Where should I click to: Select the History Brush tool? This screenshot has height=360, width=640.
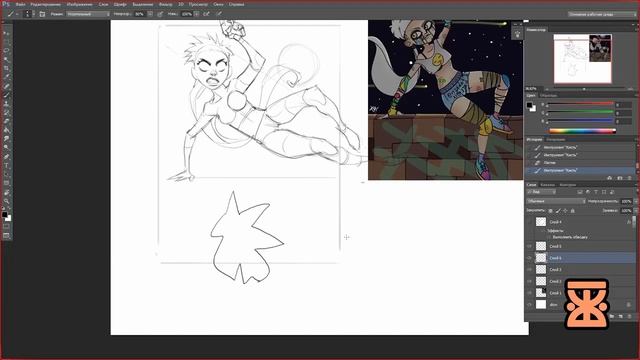pos(6,112)
